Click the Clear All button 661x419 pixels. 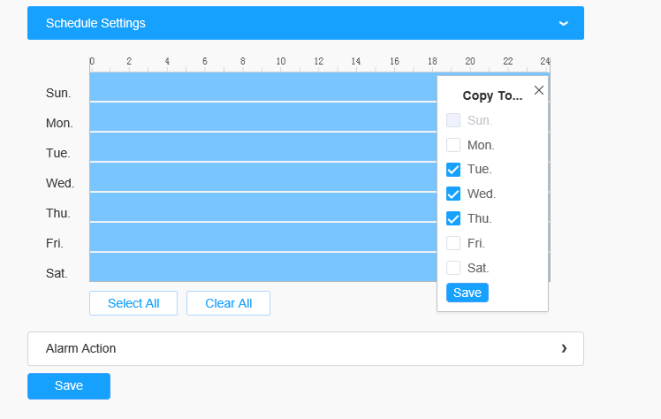pyautogui.click(x=228, y=303)
